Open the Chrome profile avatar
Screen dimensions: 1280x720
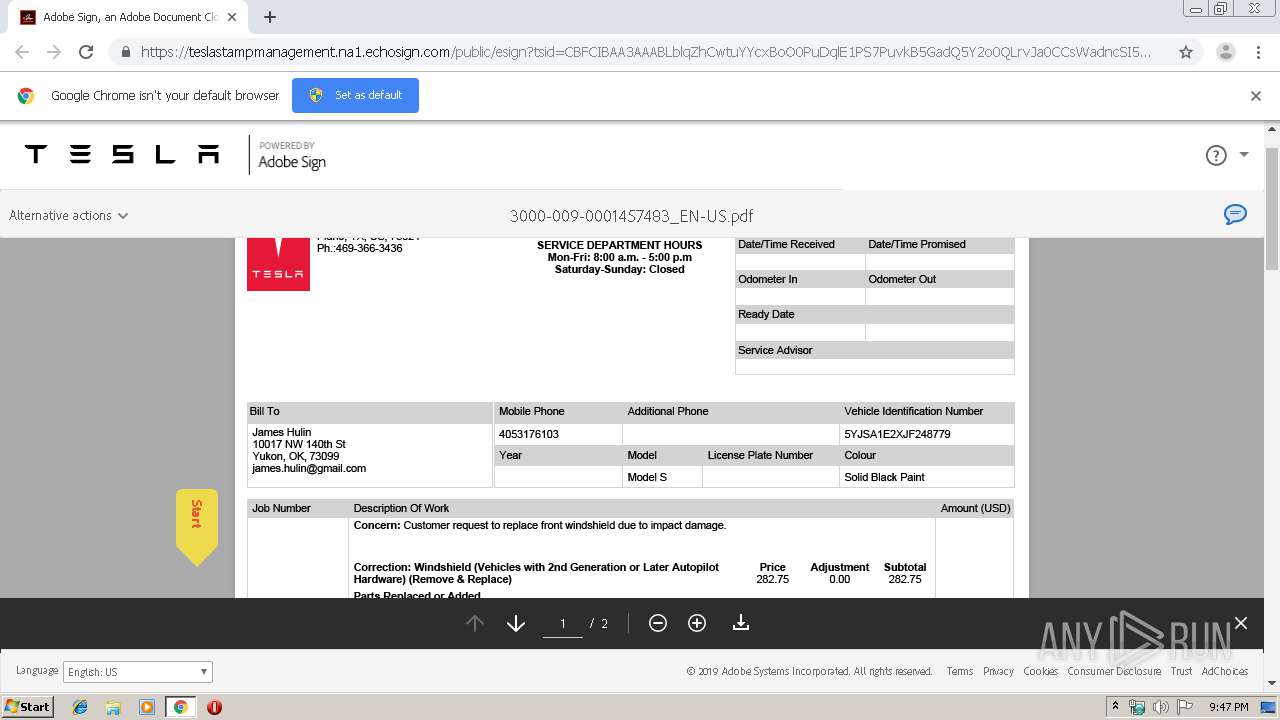[1225, 52]
